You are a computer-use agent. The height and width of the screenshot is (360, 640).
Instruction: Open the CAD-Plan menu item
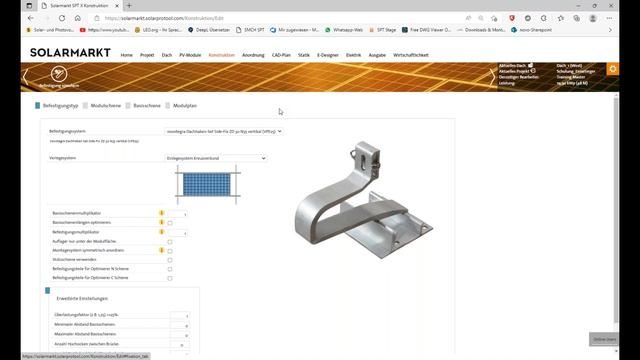(x=281, y=55)
